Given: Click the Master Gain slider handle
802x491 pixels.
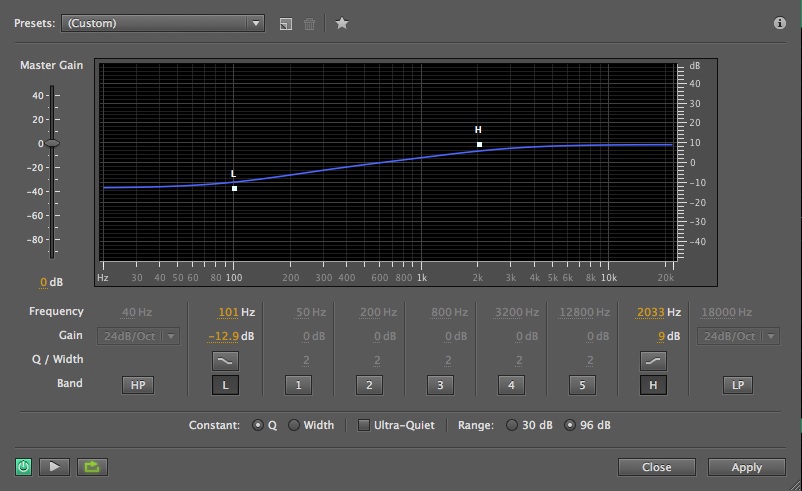Looking at the screenshot, I should 52,143.
